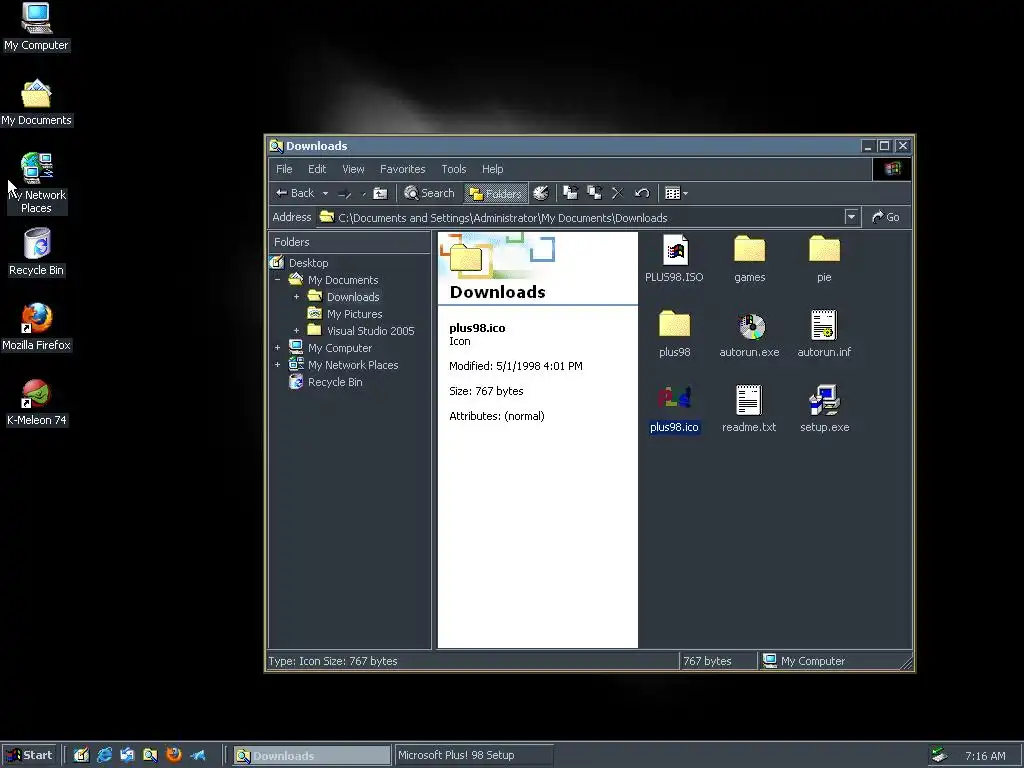Open the Edit menu
Image resolution: width=1024 pixels, height=768 pixels.
pyautogui.click(x=317, y=169)
